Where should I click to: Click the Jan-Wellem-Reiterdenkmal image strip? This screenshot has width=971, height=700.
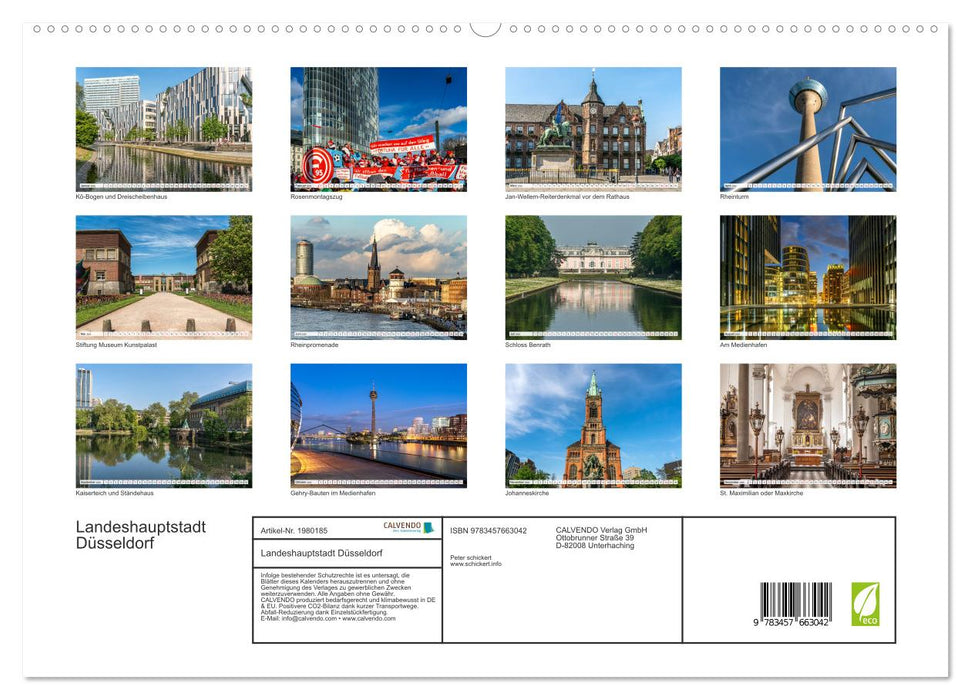click(593, 128)
